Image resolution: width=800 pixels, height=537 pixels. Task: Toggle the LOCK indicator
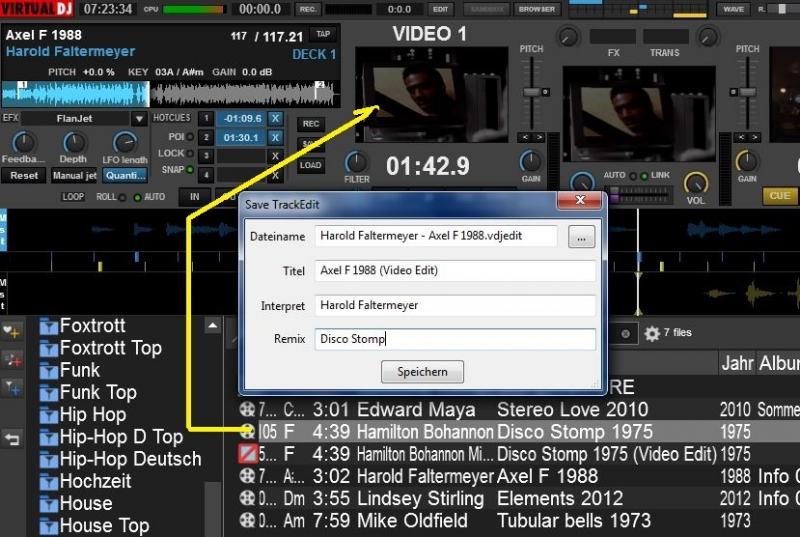click(x=190, y=154)
